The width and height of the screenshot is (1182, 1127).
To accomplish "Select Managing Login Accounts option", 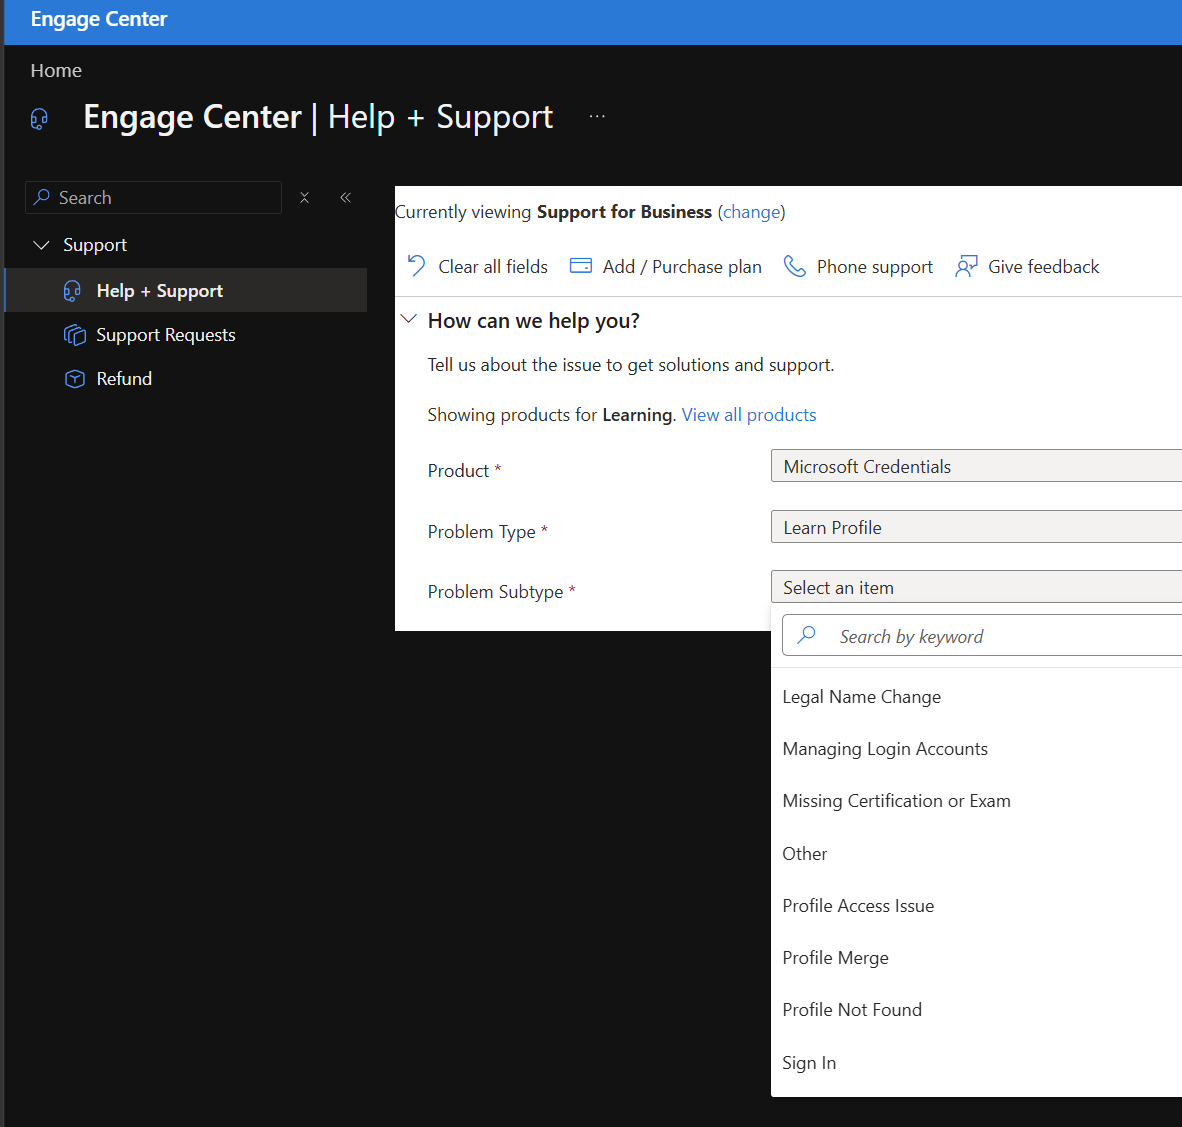I will pyautogui.click(x=976, y=749).
